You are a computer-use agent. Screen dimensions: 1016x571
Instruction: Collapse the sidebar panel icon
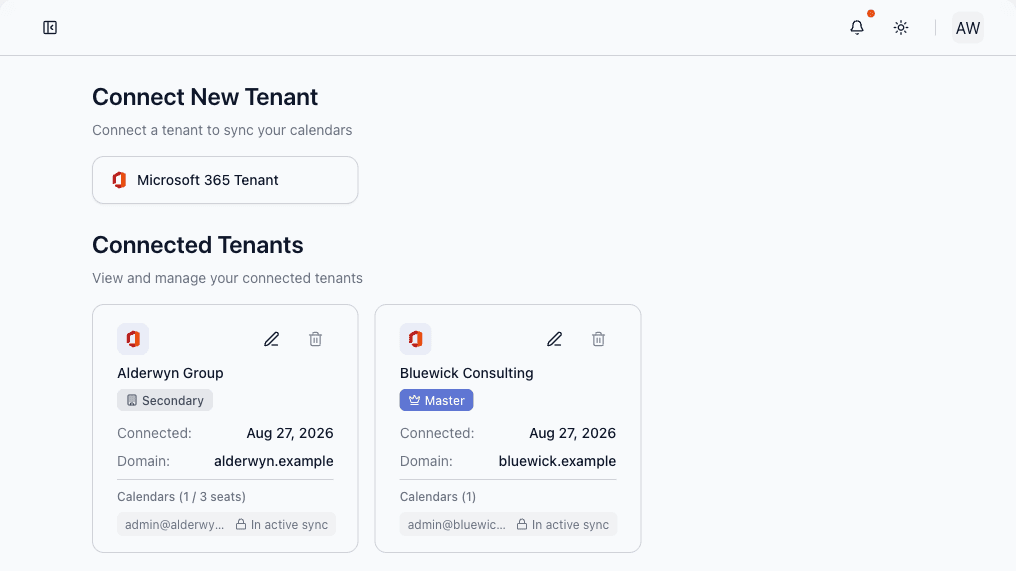pyautogui.click(x=50, y=28)
